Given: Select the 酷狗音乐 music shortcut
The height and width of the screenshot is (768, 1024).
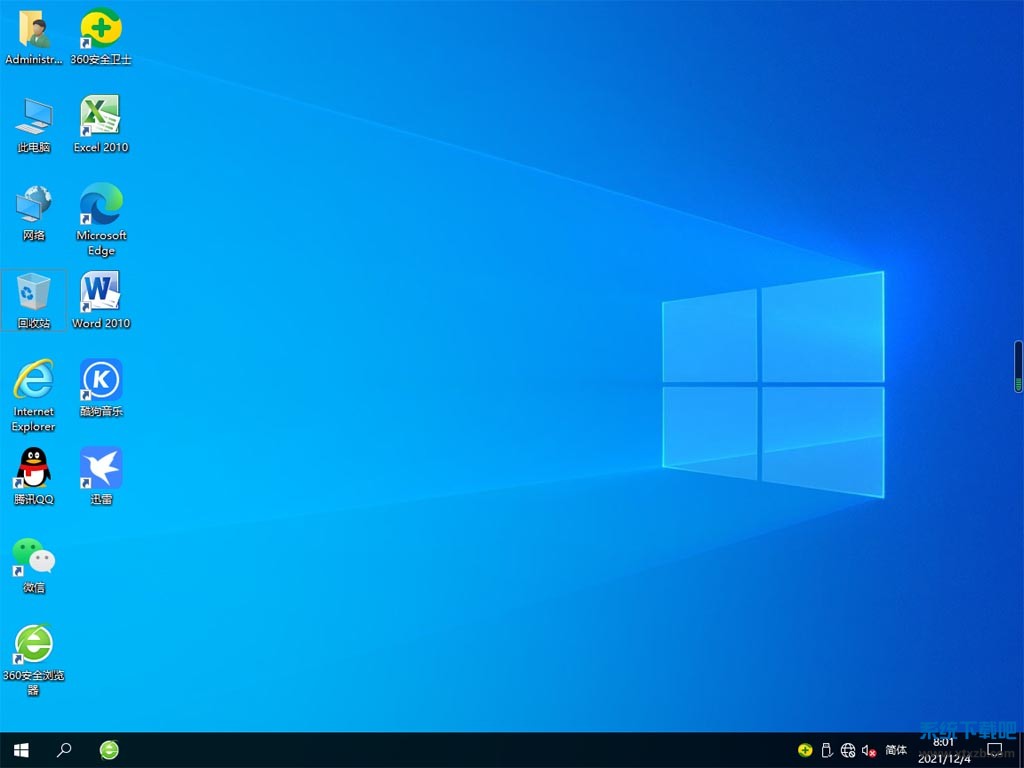Looking at the screenshot, I should click(x=100, y=381).
